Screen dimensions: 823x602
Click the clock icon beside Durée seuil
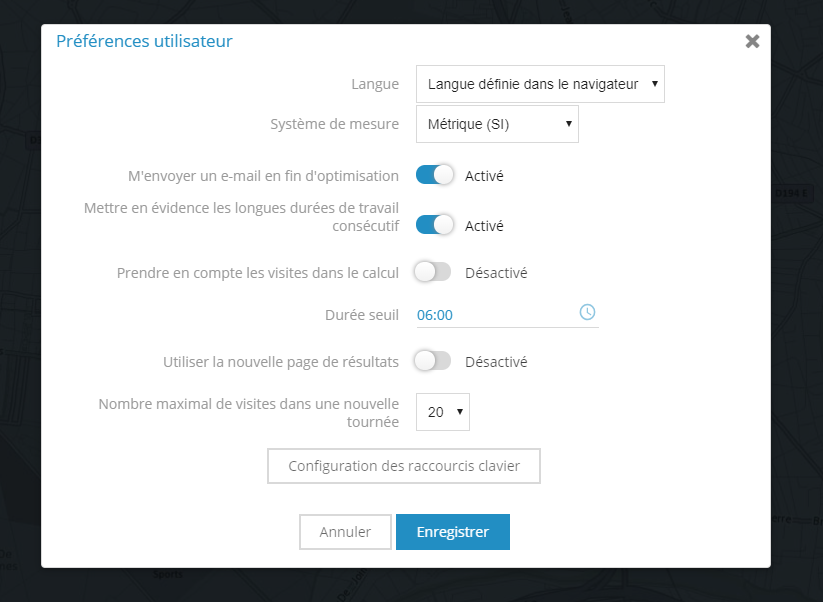[588, 312]
